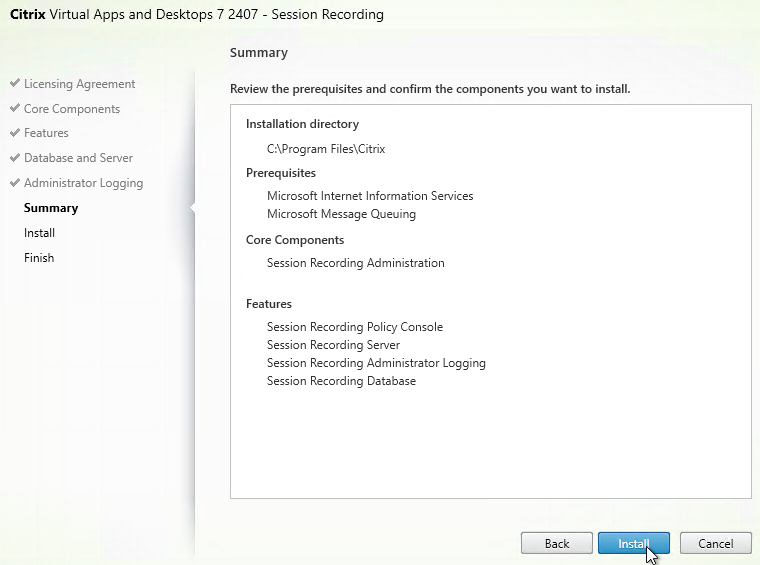Select the Core Components step in sidebar
760x565 pixels.
click(x=72, y=109)
